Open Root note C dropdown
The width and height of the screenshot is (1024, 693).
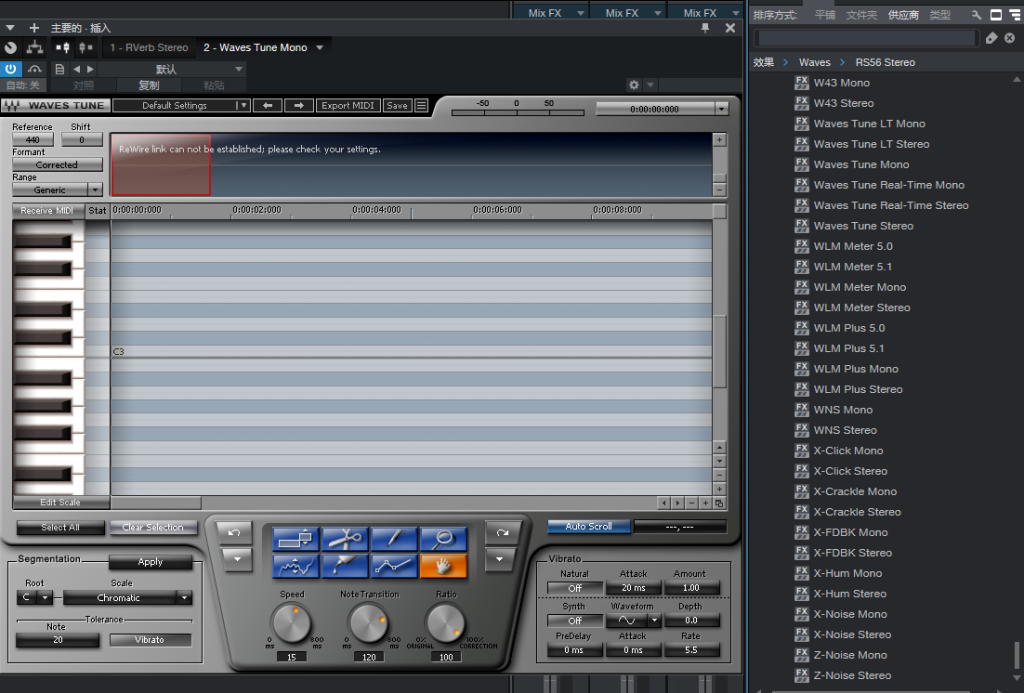click(x=34, y=597)
